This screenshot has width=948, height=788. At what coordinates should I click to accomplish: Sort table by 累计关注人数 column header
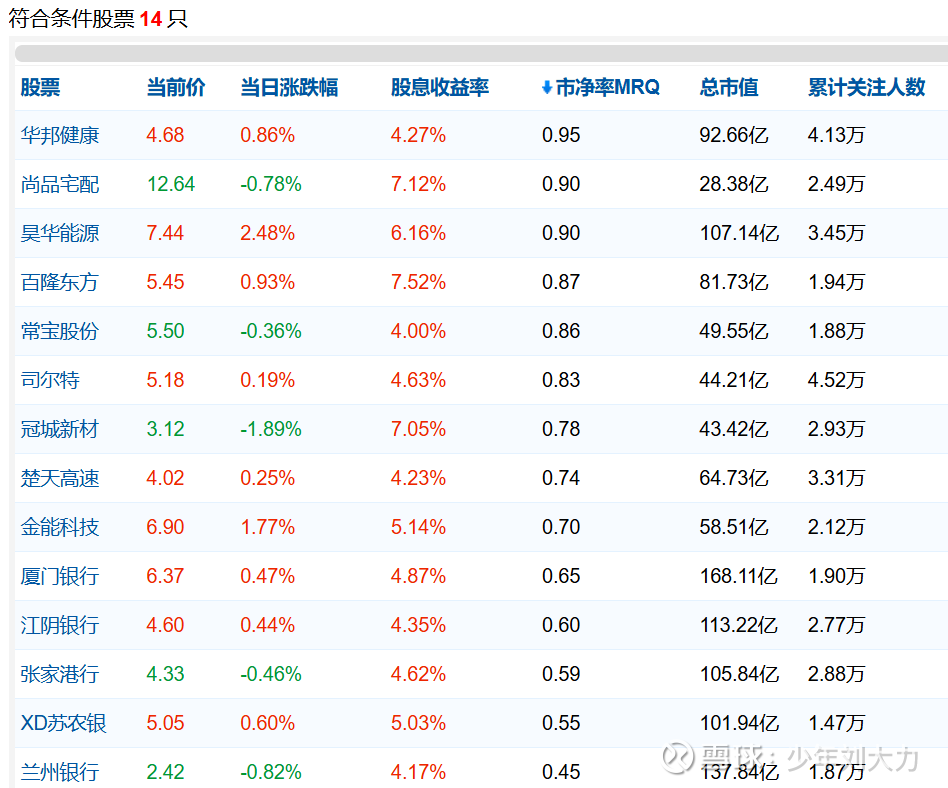point(866,87)
